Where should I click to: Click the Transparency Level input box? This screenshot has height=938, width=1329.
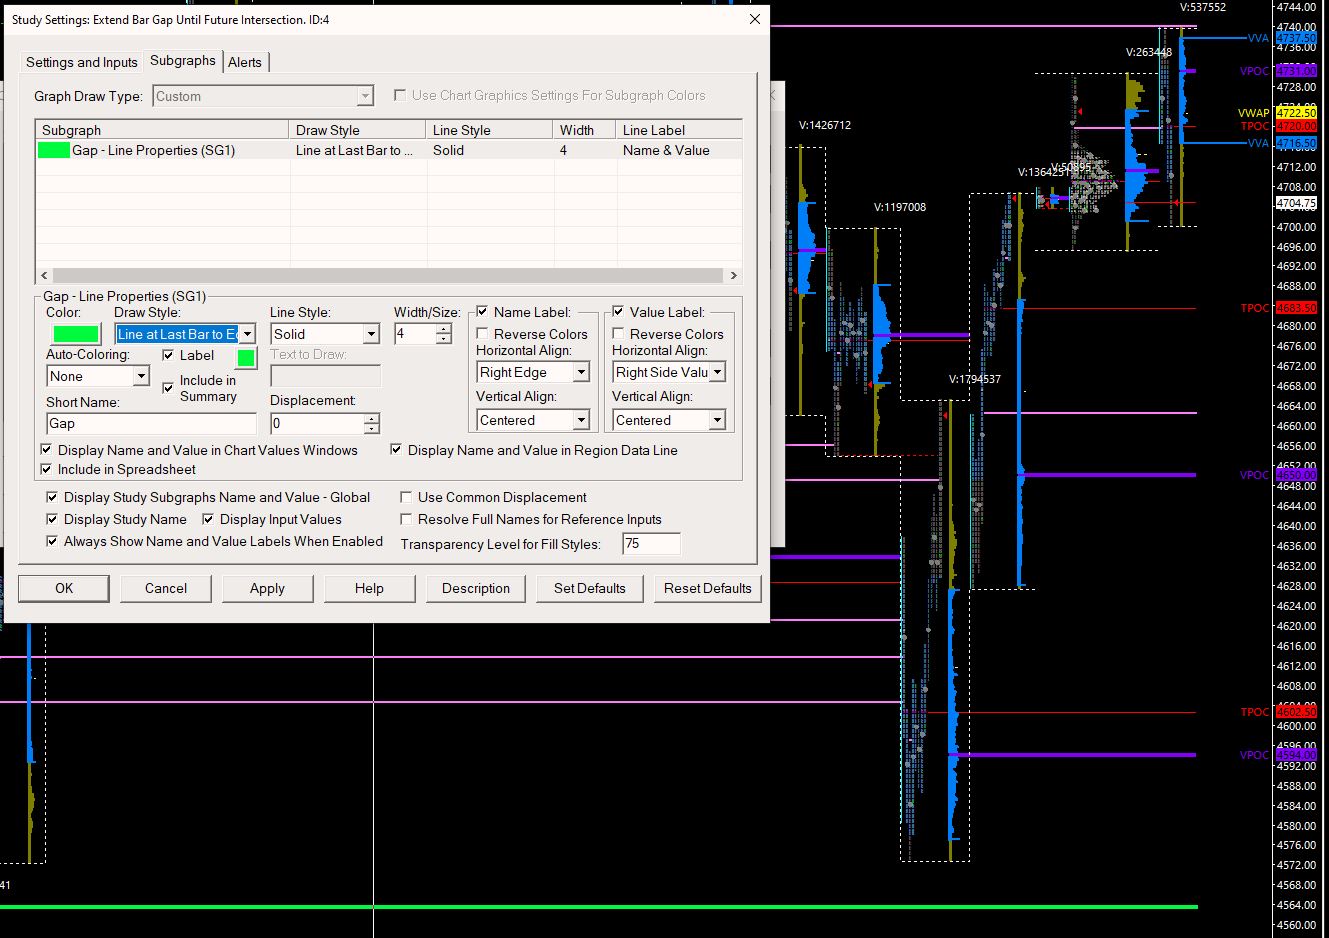pos(650,543)
